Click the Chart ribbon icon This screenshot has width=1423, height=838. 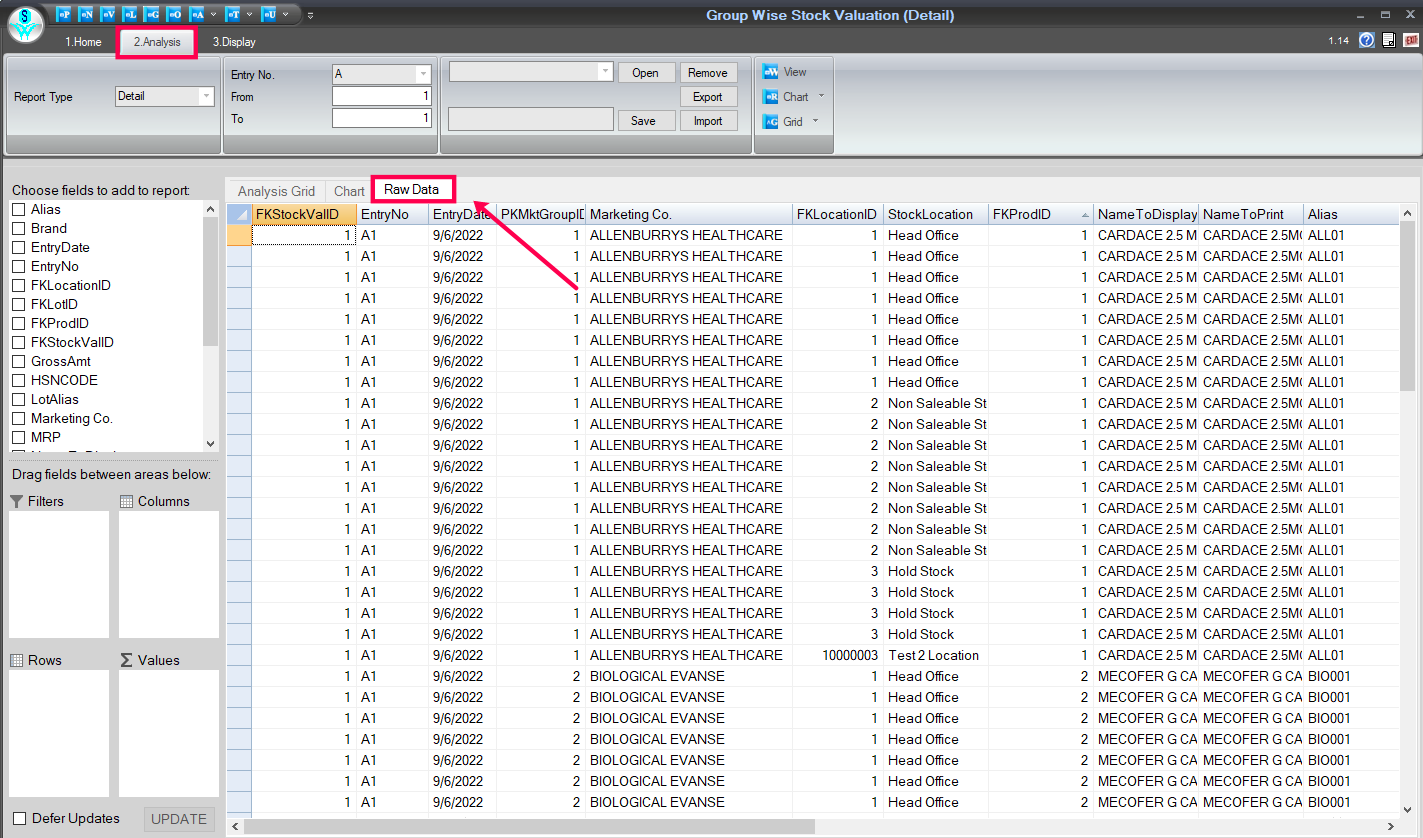[770, 97]
